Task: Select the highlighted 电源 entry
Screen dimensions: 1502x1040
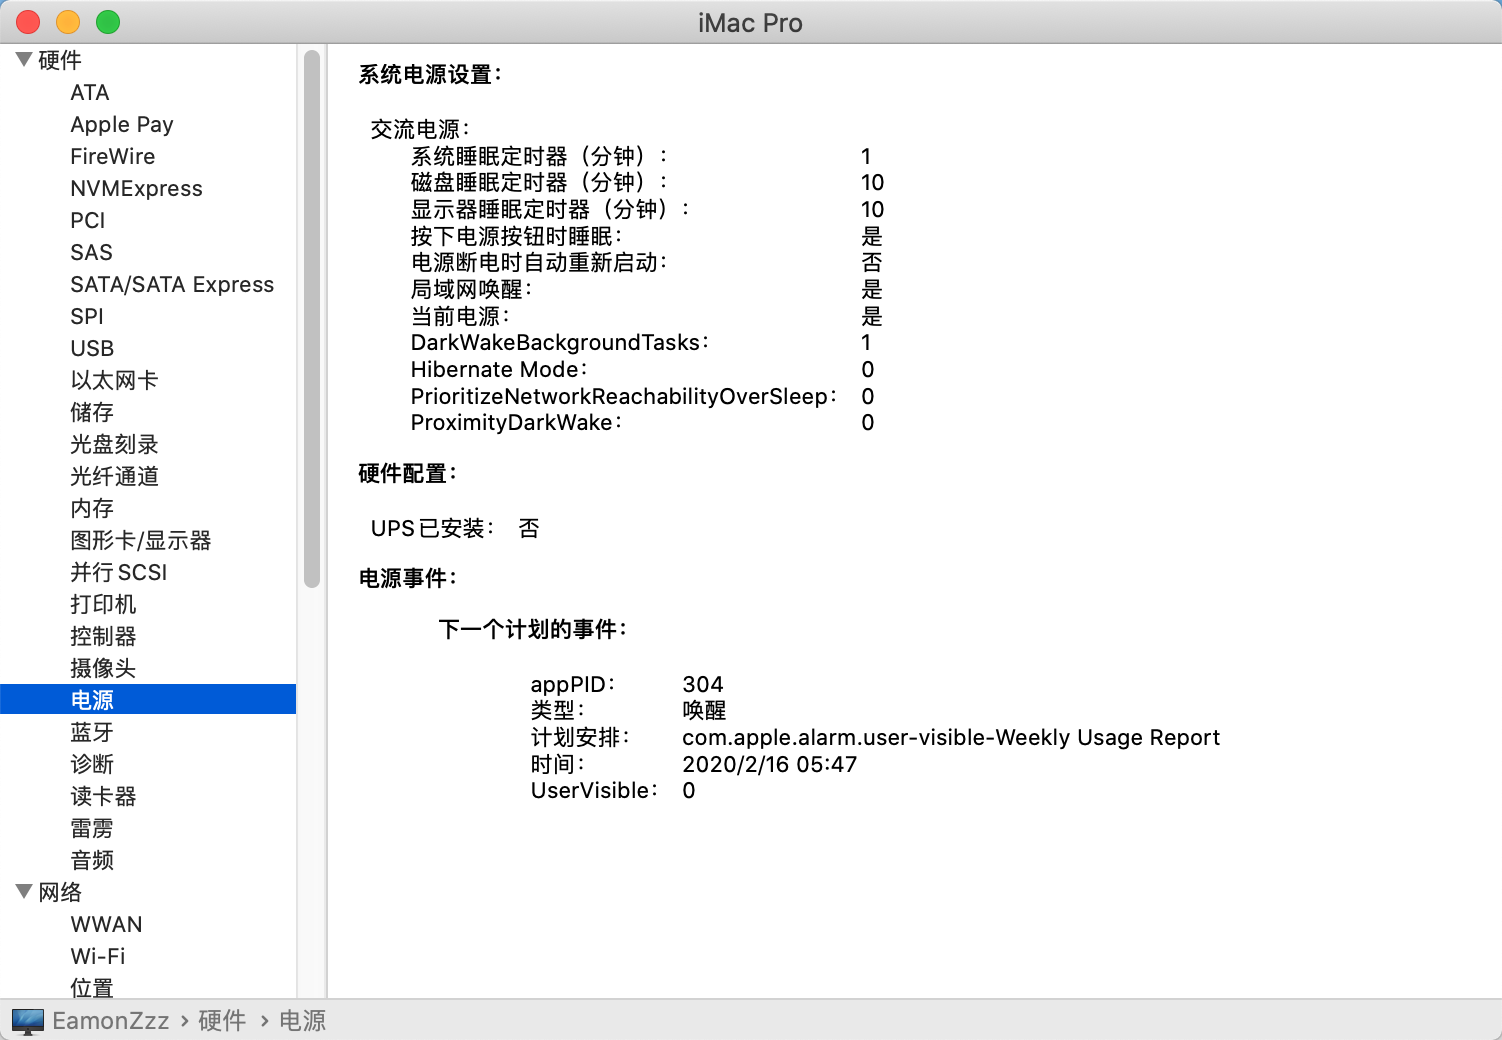Action: click(x=148, y=700)
